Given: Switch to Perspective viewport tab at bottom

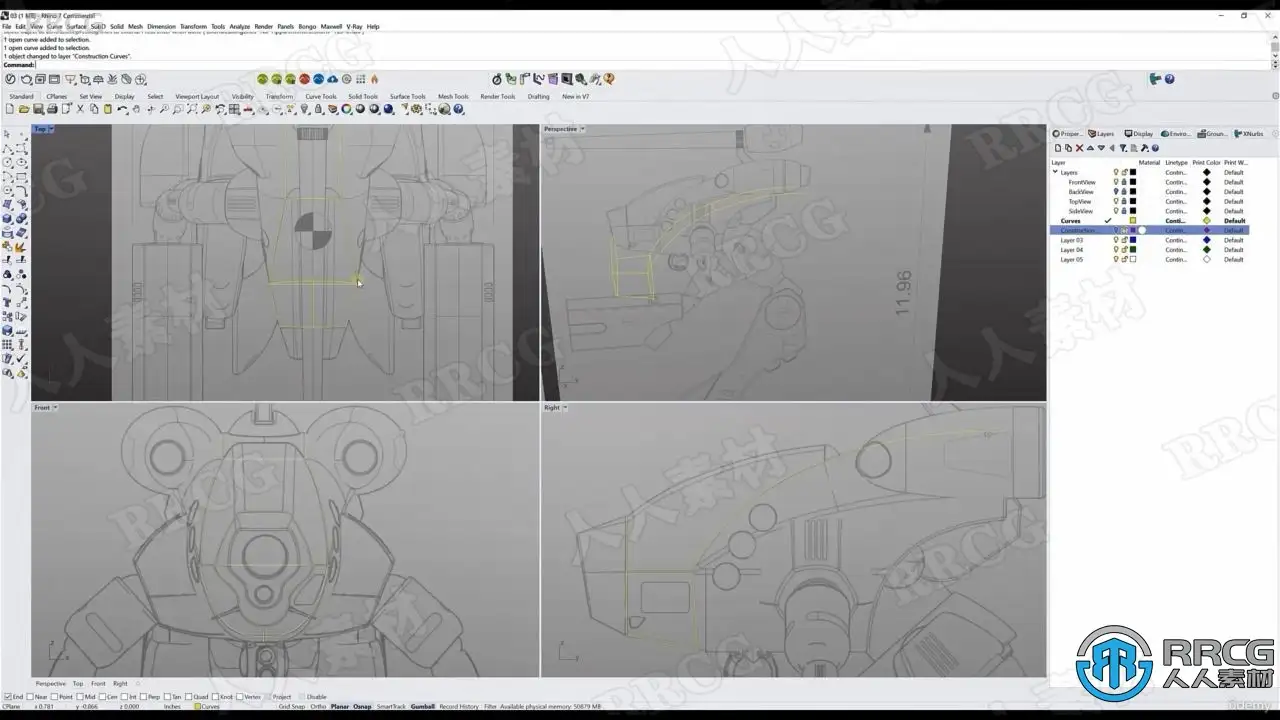Looking at the screenshot, I should click(x=49, y=684).
